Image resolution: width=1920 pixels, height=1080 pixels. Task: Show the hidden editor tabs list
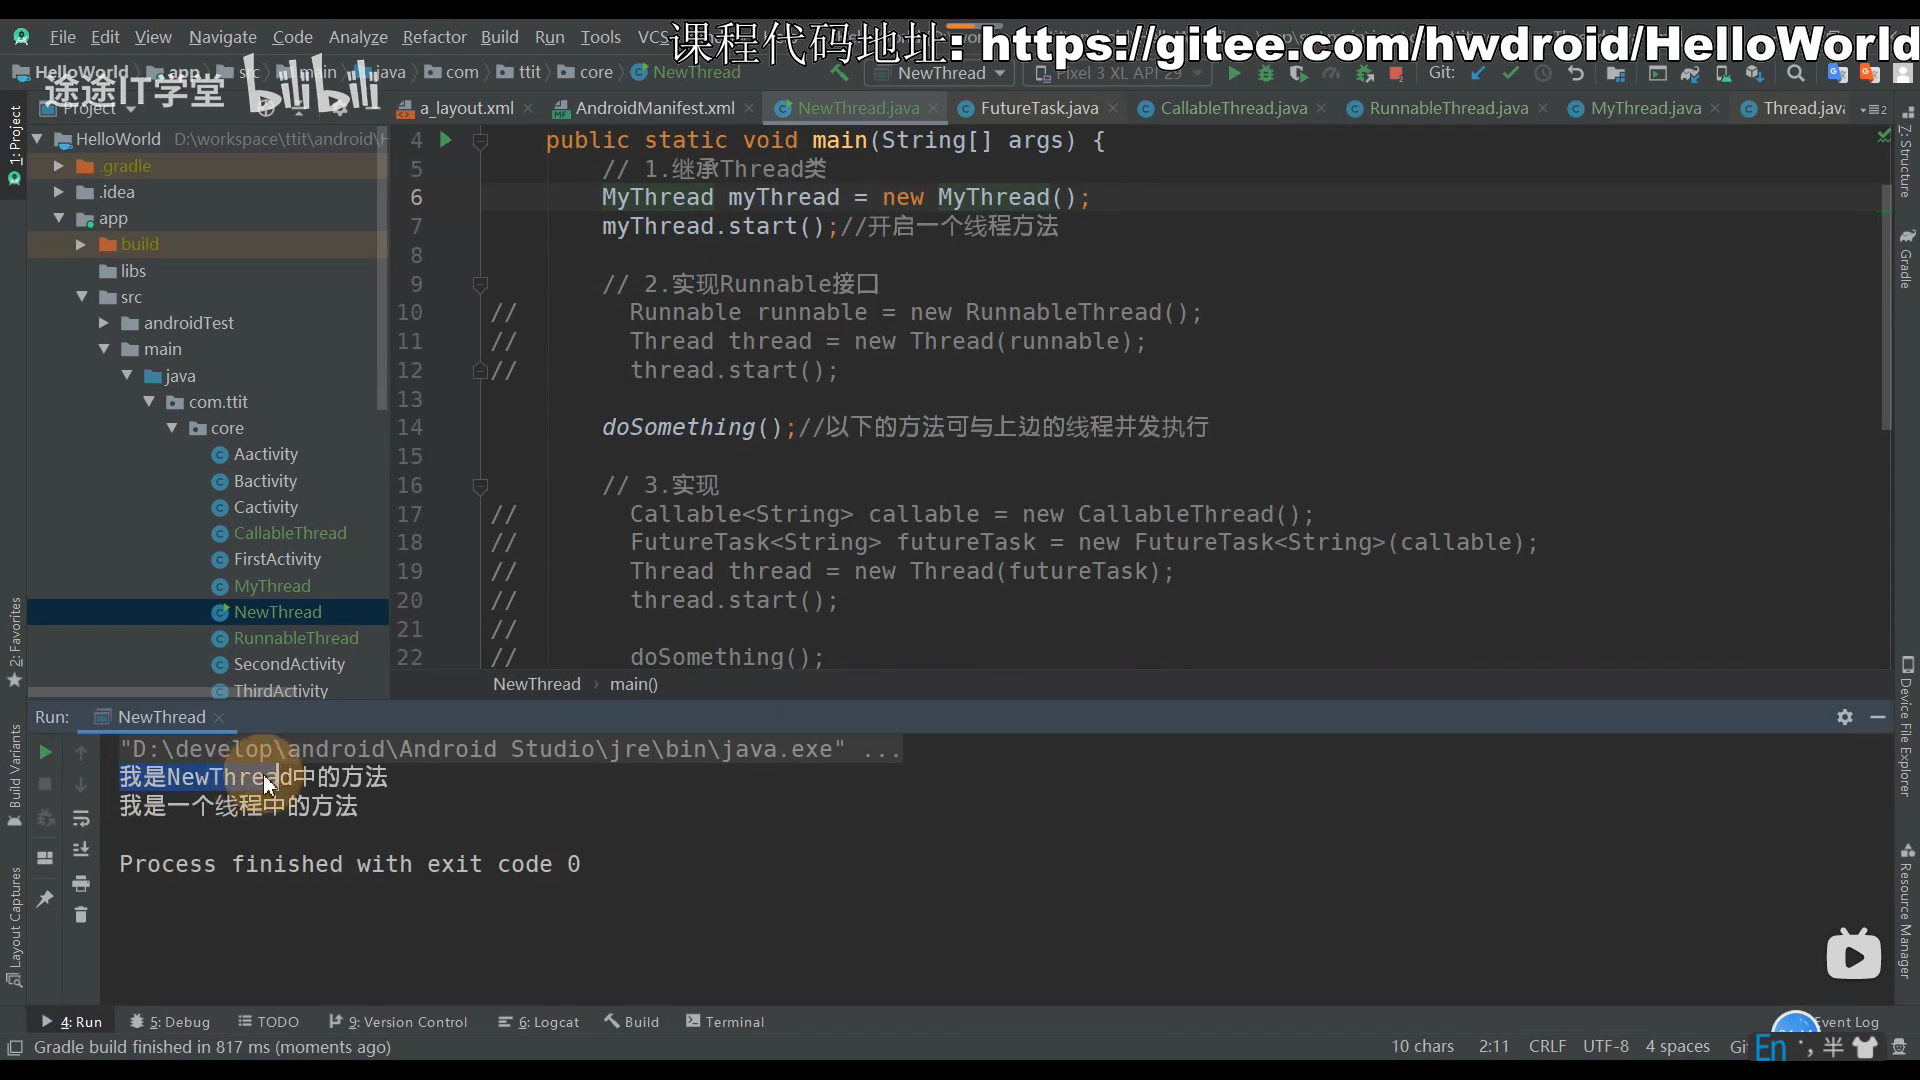click(x=1873, y=109)
